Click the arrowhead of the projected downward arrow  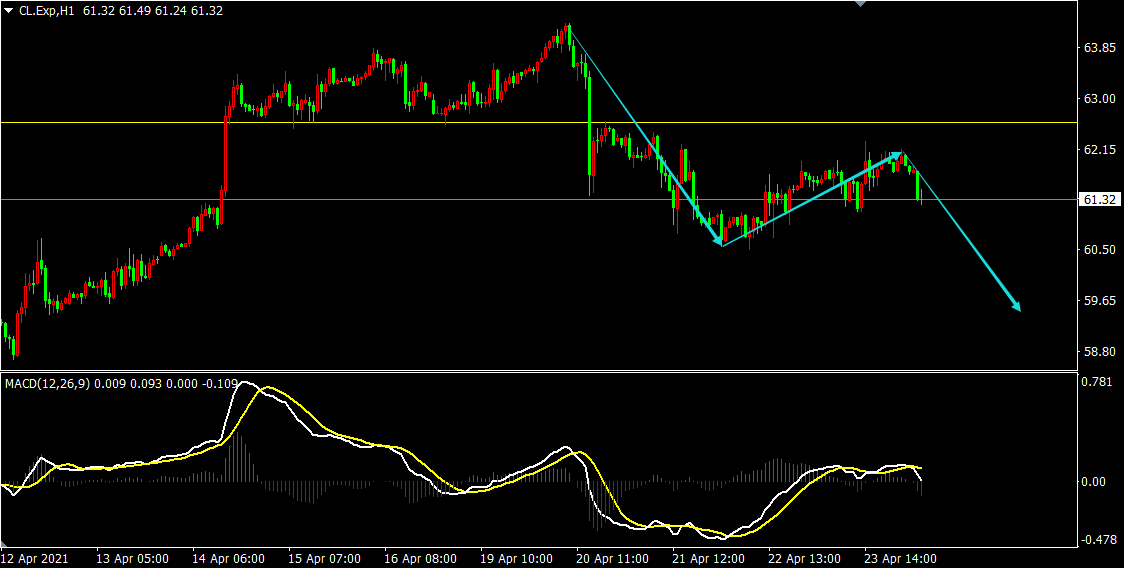click(x=1017, y=308)
